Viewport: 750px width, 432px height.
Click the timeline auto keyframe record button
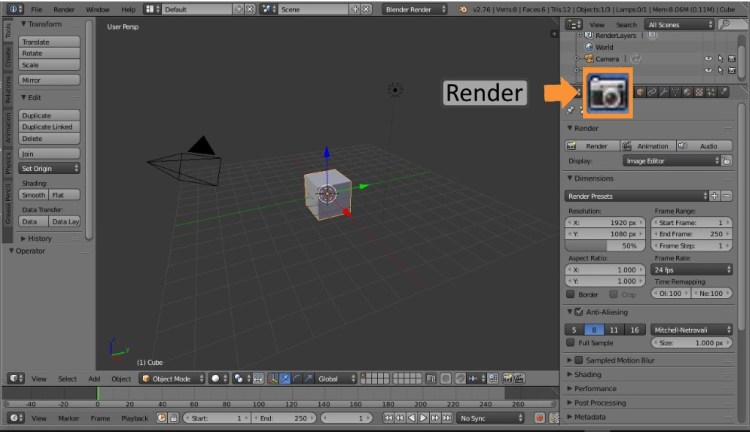coord(540,418)
